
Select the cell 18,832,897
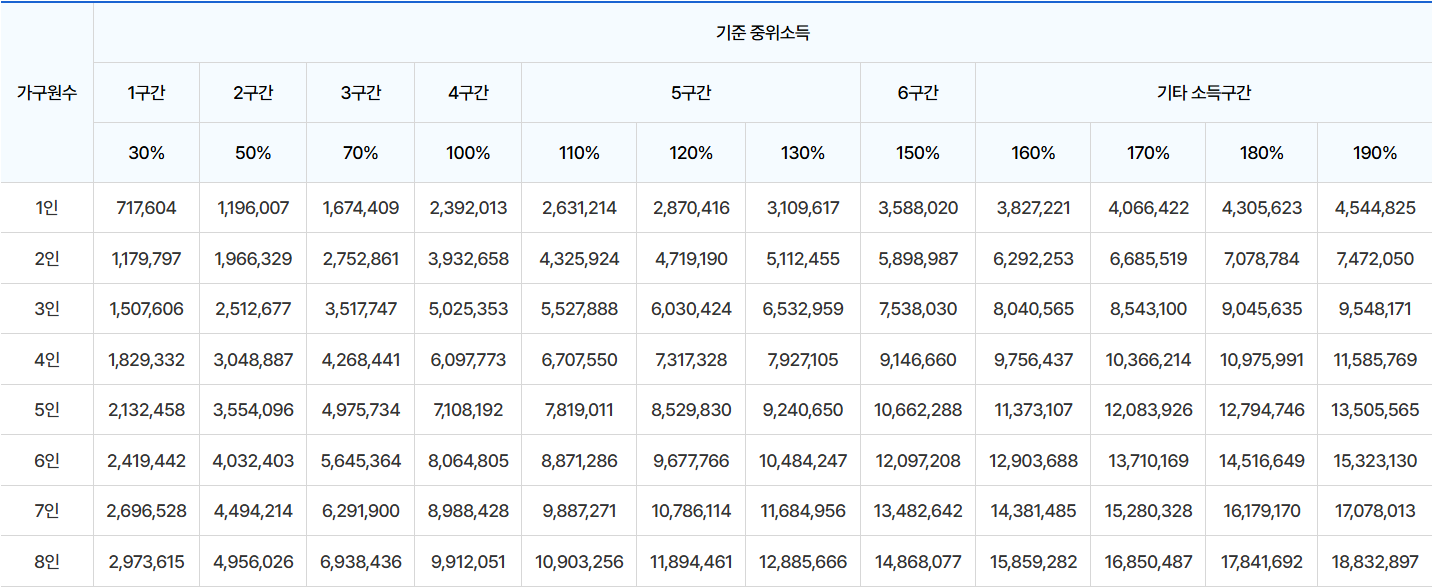tap(1375, 562)
